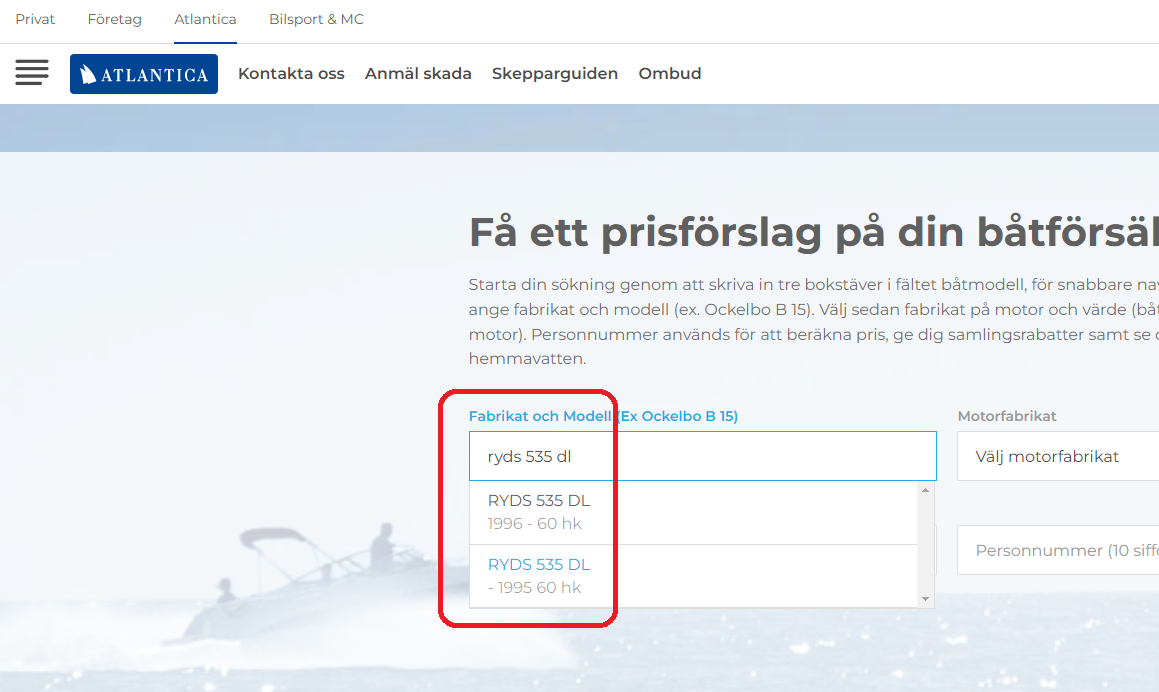
Task: Focus the Fabrikat och Modell input field
Action: (x=702, y=457)
